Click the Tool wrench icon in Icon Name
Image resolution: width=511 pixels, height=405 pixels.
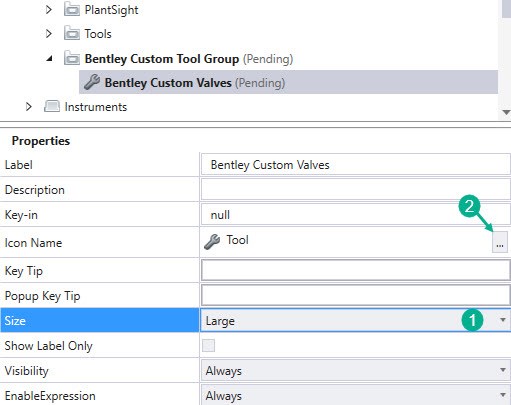pyautogui.click(x=212, y=242)
